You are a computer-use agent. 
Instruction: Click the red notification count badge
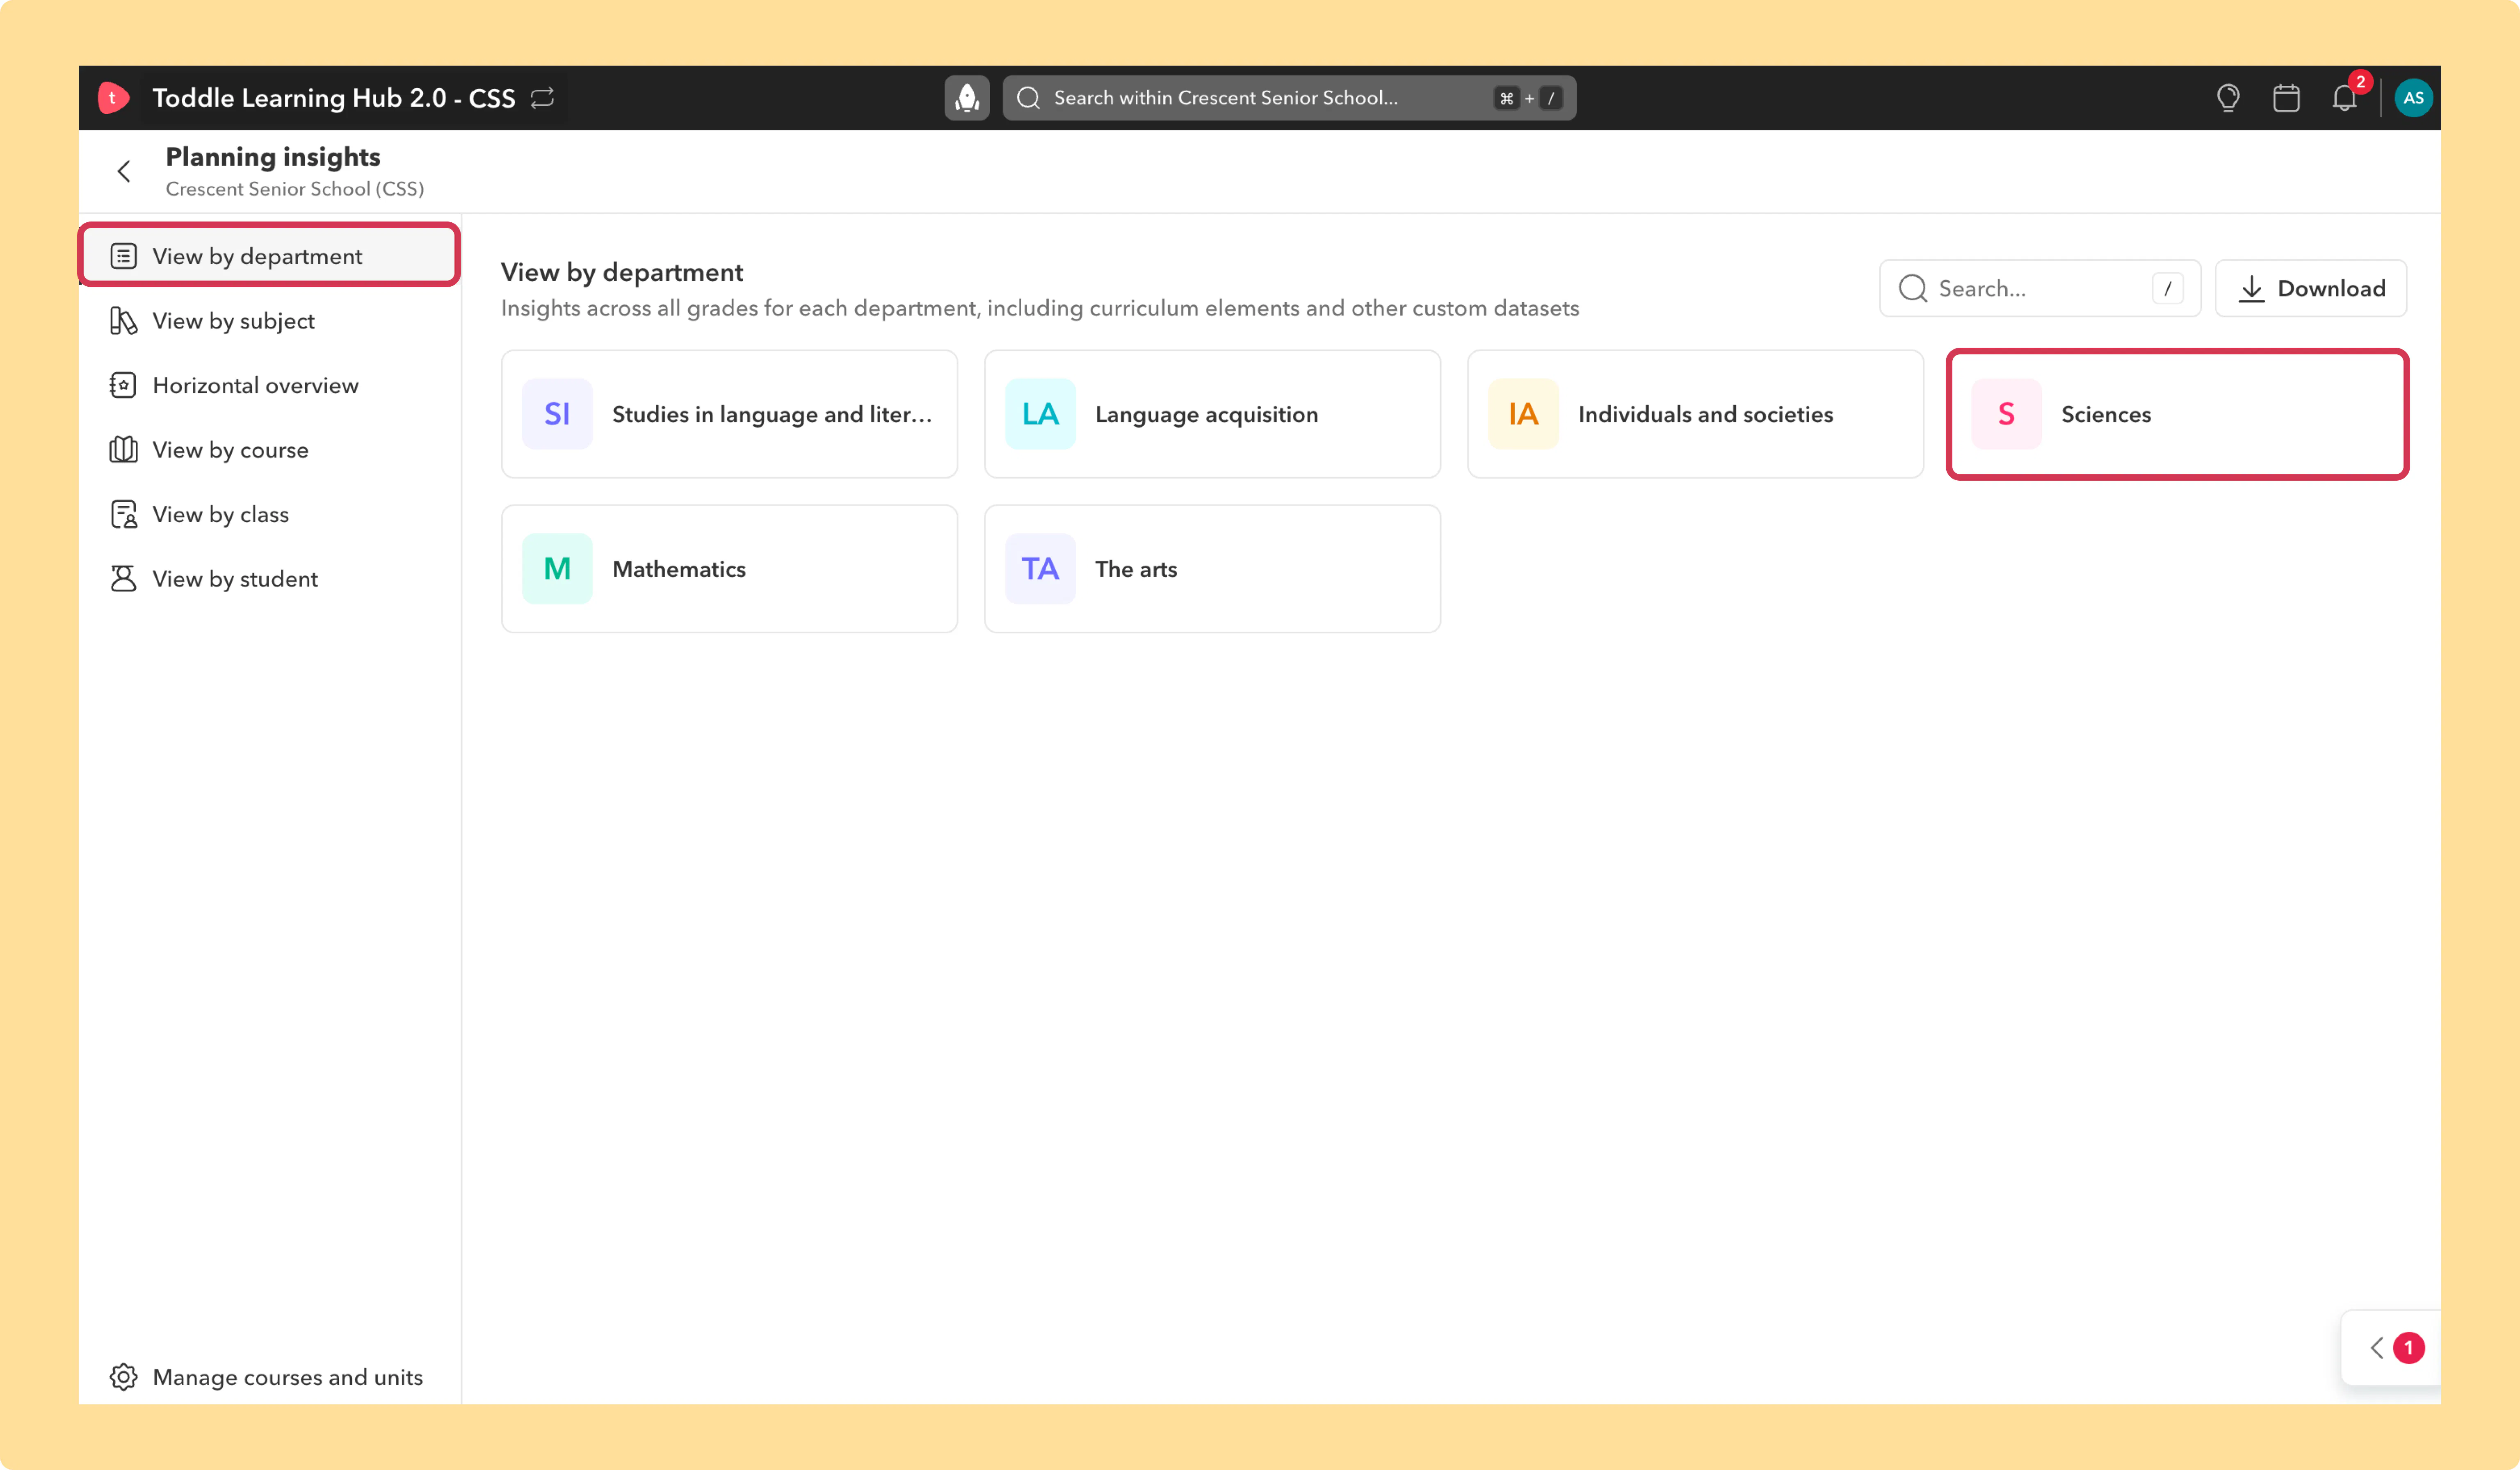(x=2360, y=82)
